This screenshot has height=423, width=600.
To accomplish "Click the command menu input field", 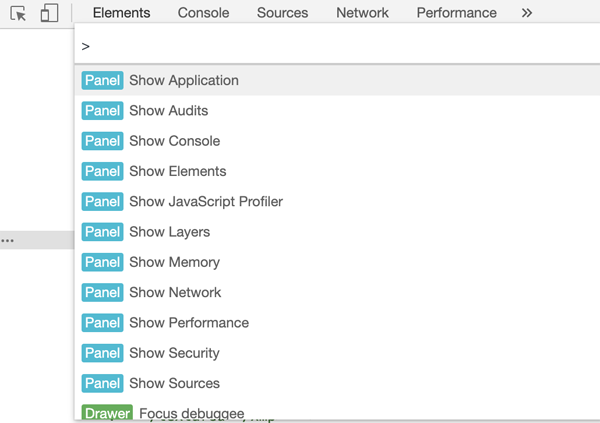I will 330,46.
